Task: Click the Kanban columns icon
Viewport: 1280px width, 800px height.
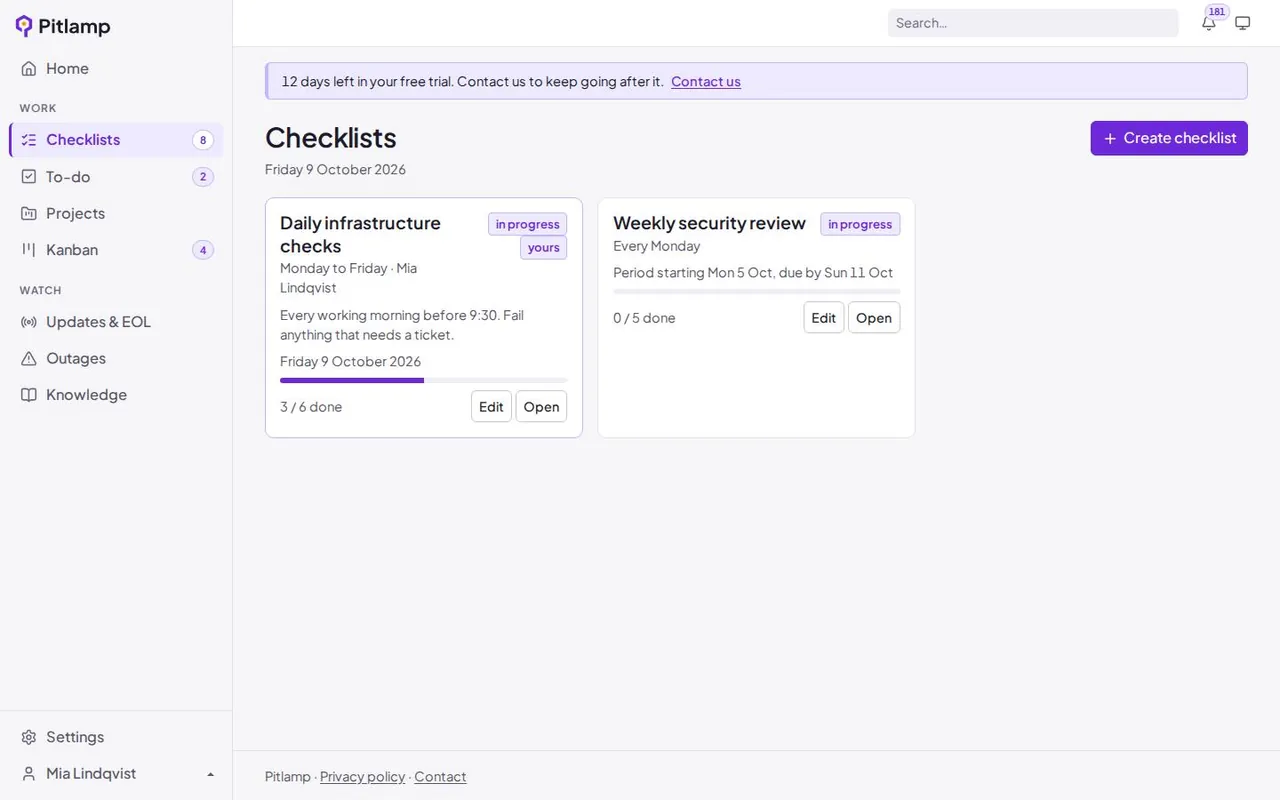Action: pyautogui.click(x=29, y=250)
